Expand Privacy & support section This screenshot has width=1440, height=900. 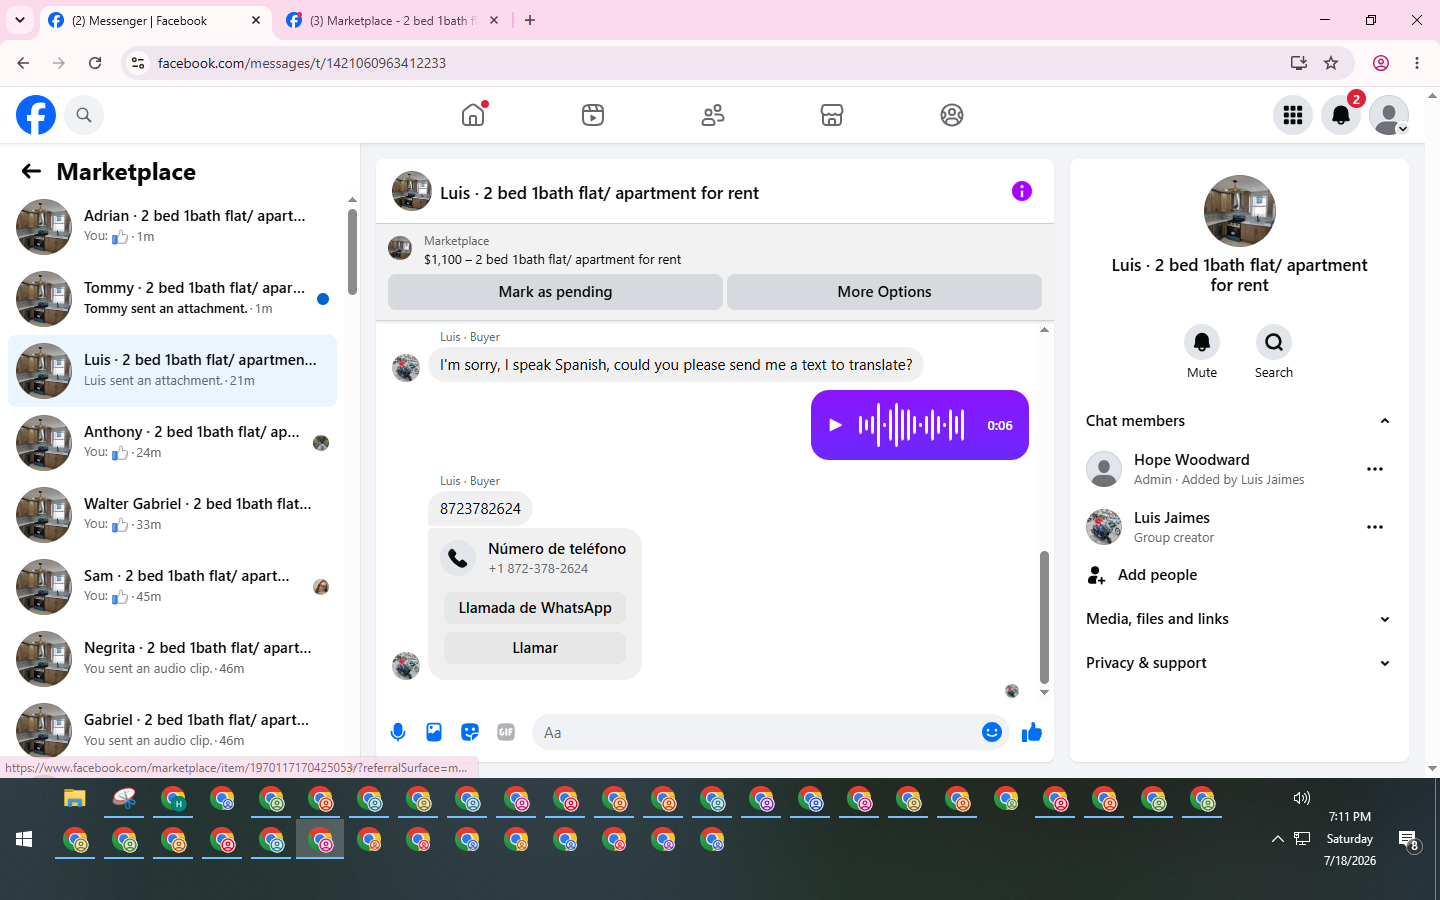[x=1239, y=663]
